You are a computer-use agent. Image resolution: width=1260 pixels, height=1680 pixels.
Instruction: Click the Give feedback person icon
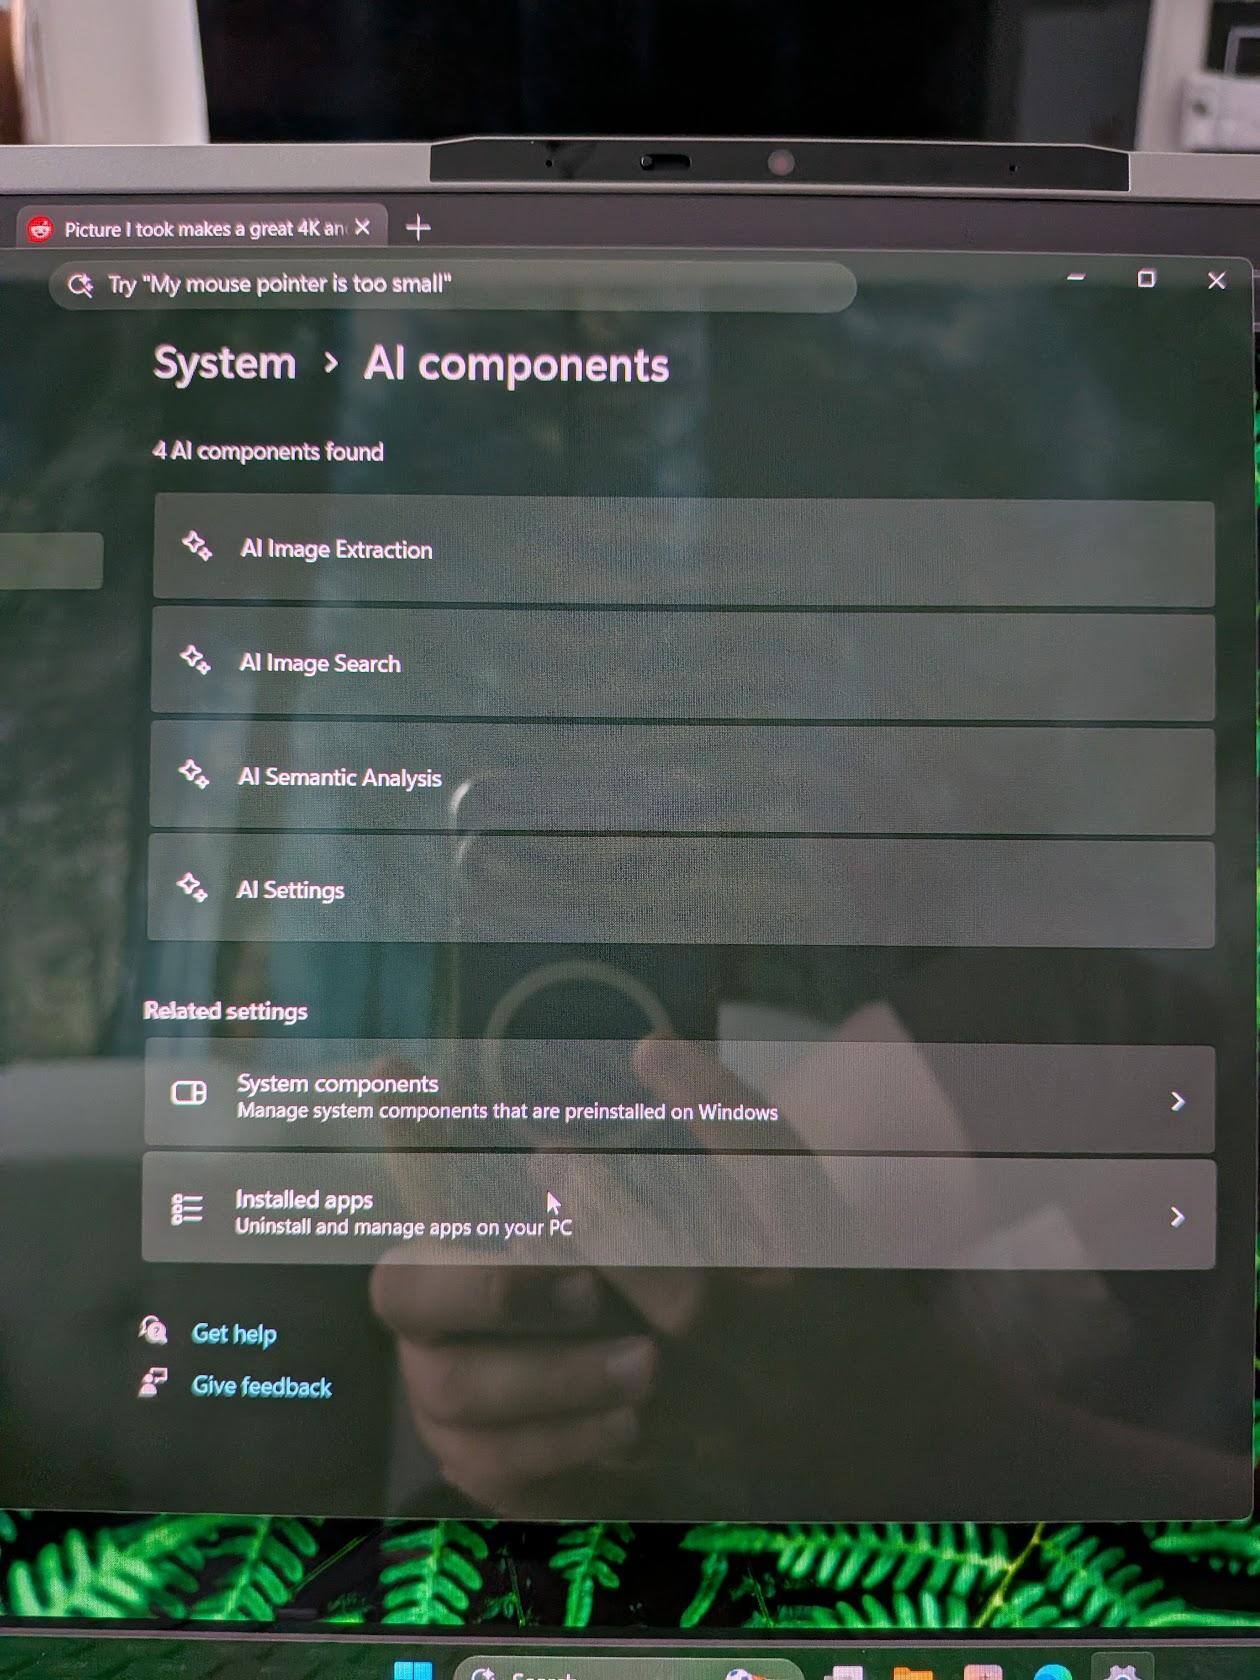152,1383
